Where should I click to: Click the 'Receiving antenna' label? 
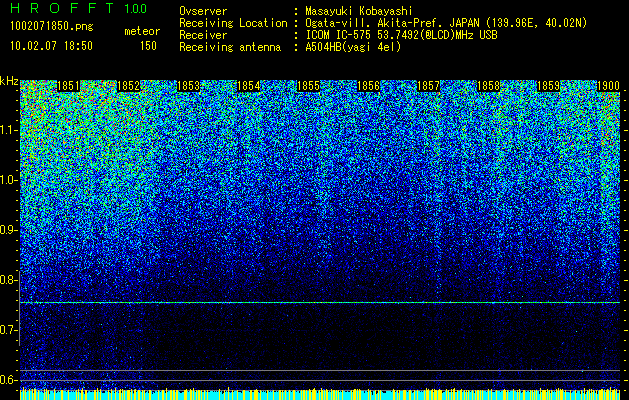coord(230,47)
